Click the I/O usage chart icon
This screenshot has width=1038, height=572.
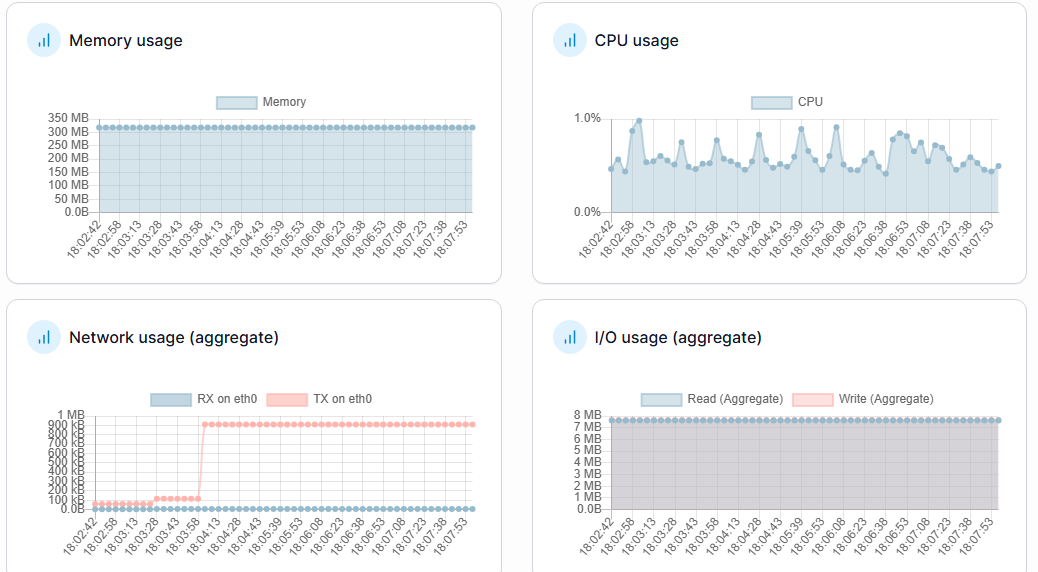[570, 338]
